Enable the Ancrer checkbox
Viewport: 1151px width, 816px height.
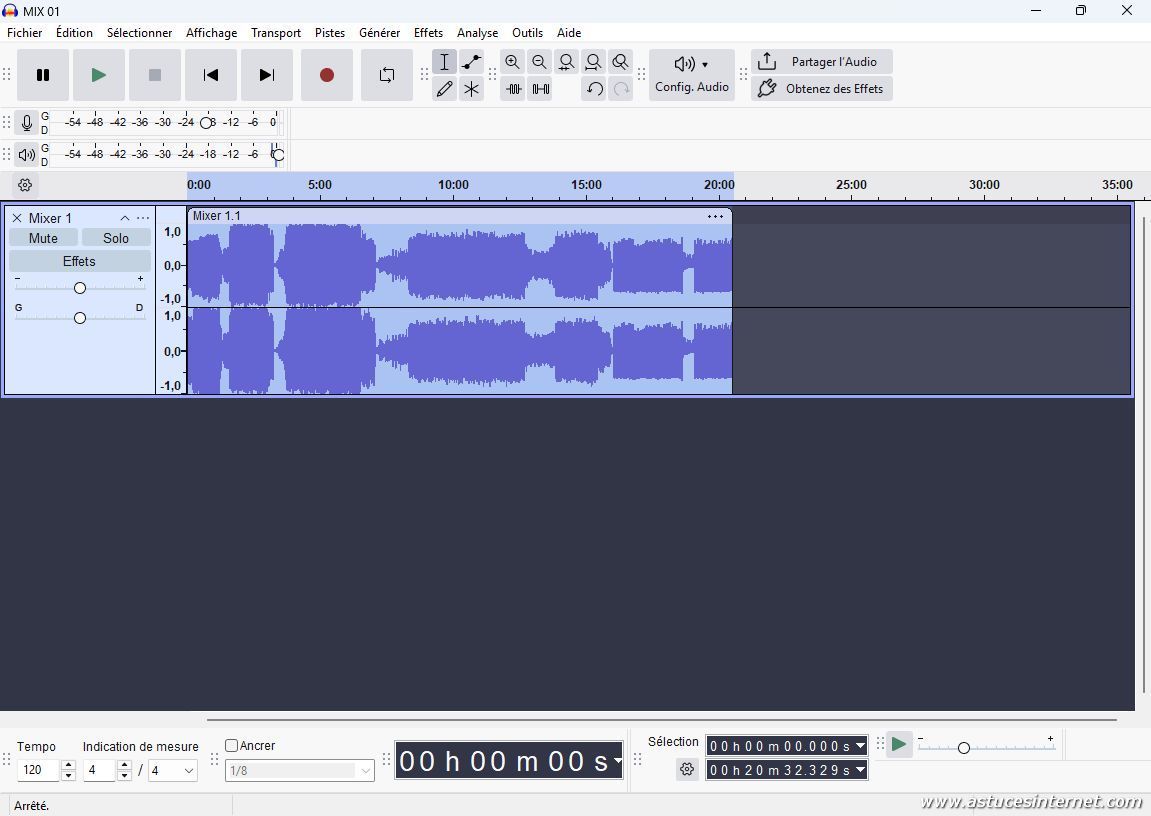click(232, 746)
